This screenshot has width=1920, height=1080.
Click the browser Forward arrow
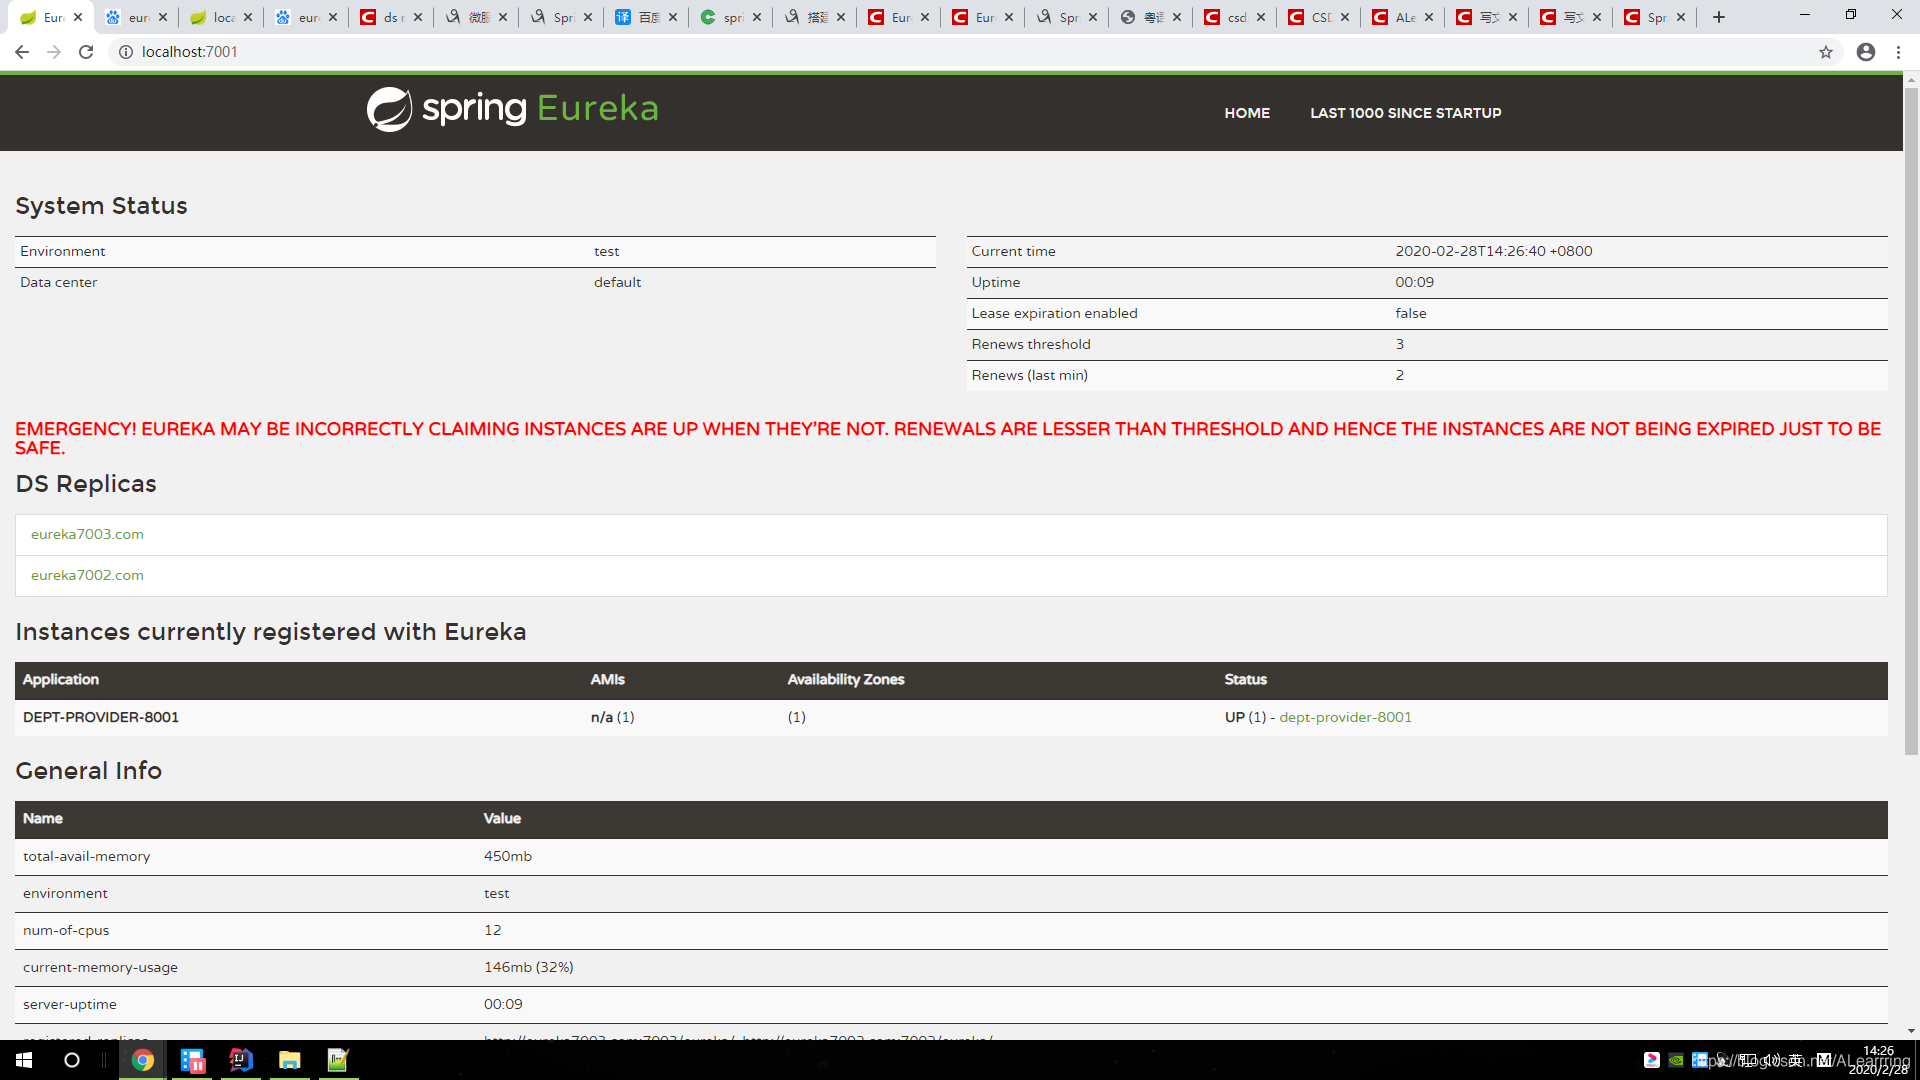54,52
